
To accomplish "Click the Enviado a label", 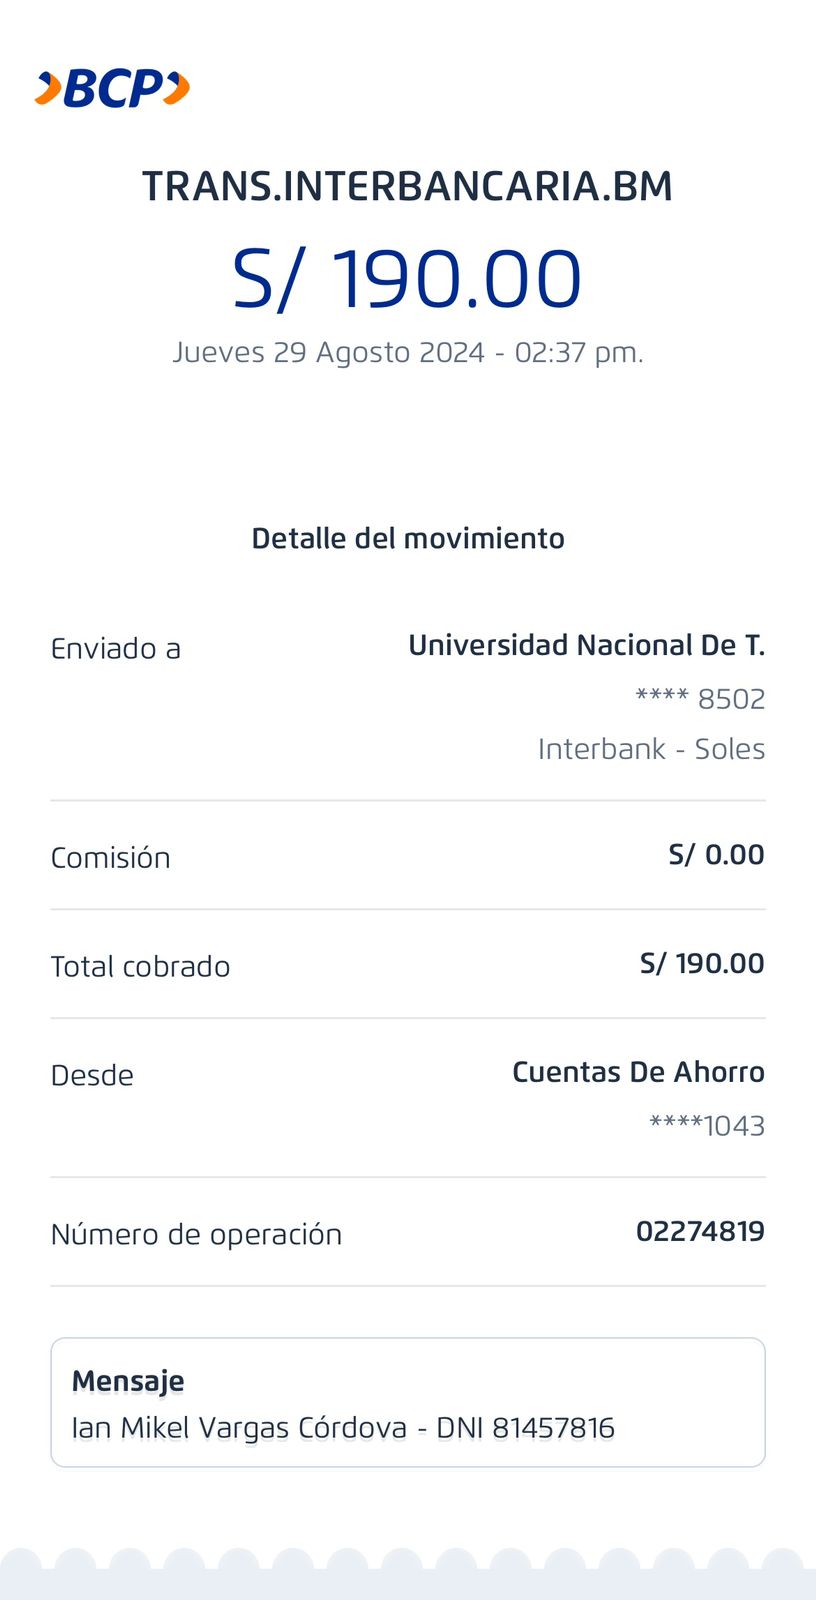I will [x=116, y=649].
